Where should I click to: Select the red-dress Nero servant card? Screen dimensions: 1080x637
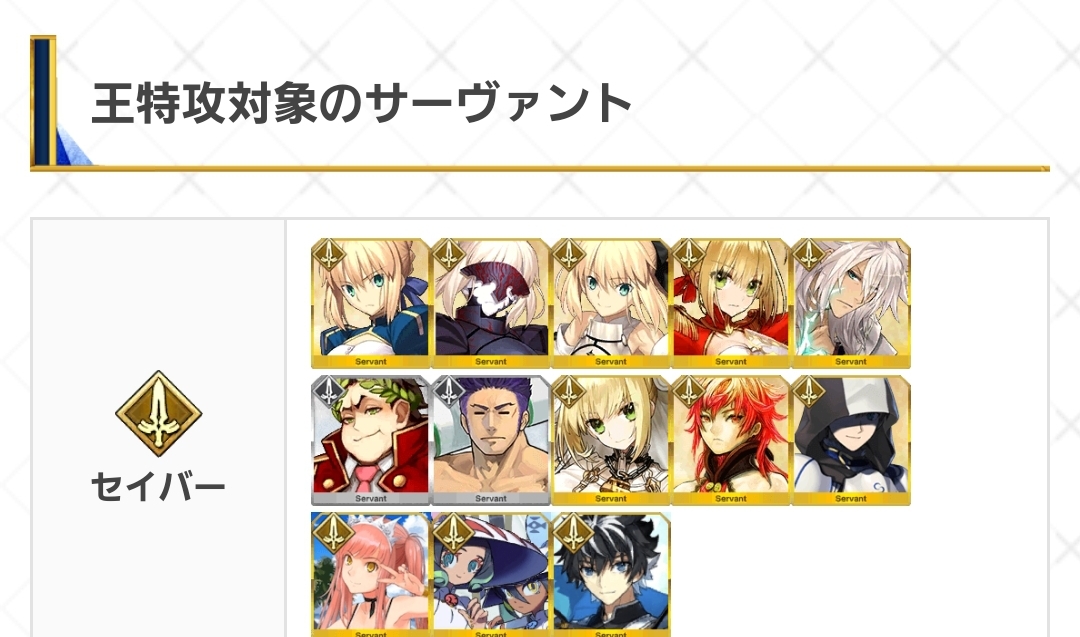tap(730, 304)
